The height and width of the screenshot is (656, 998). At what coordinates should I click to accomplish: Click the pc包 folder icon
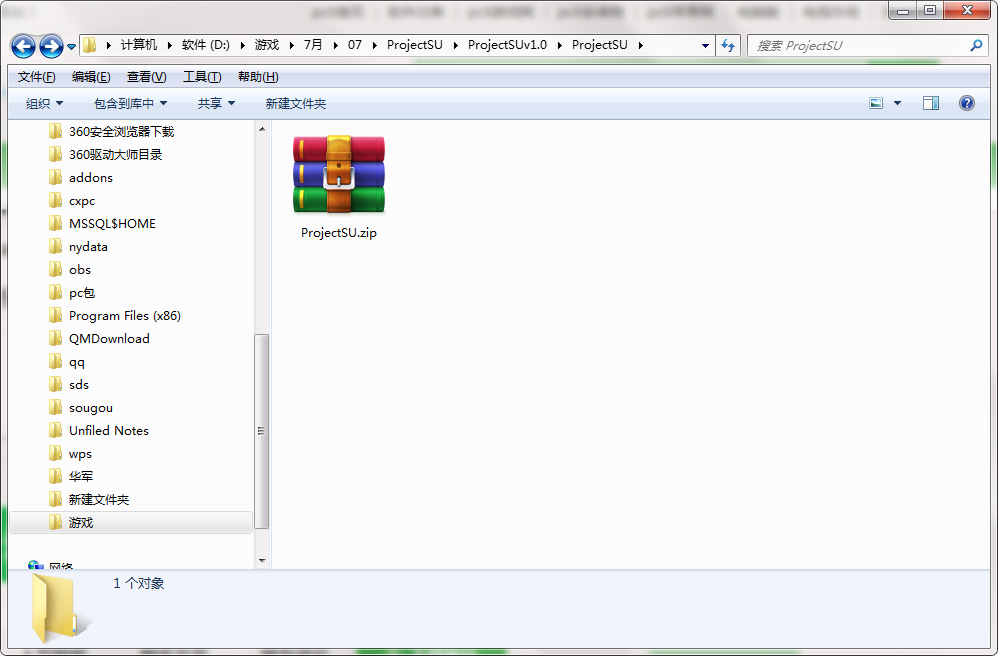click(x=55, y=293)
